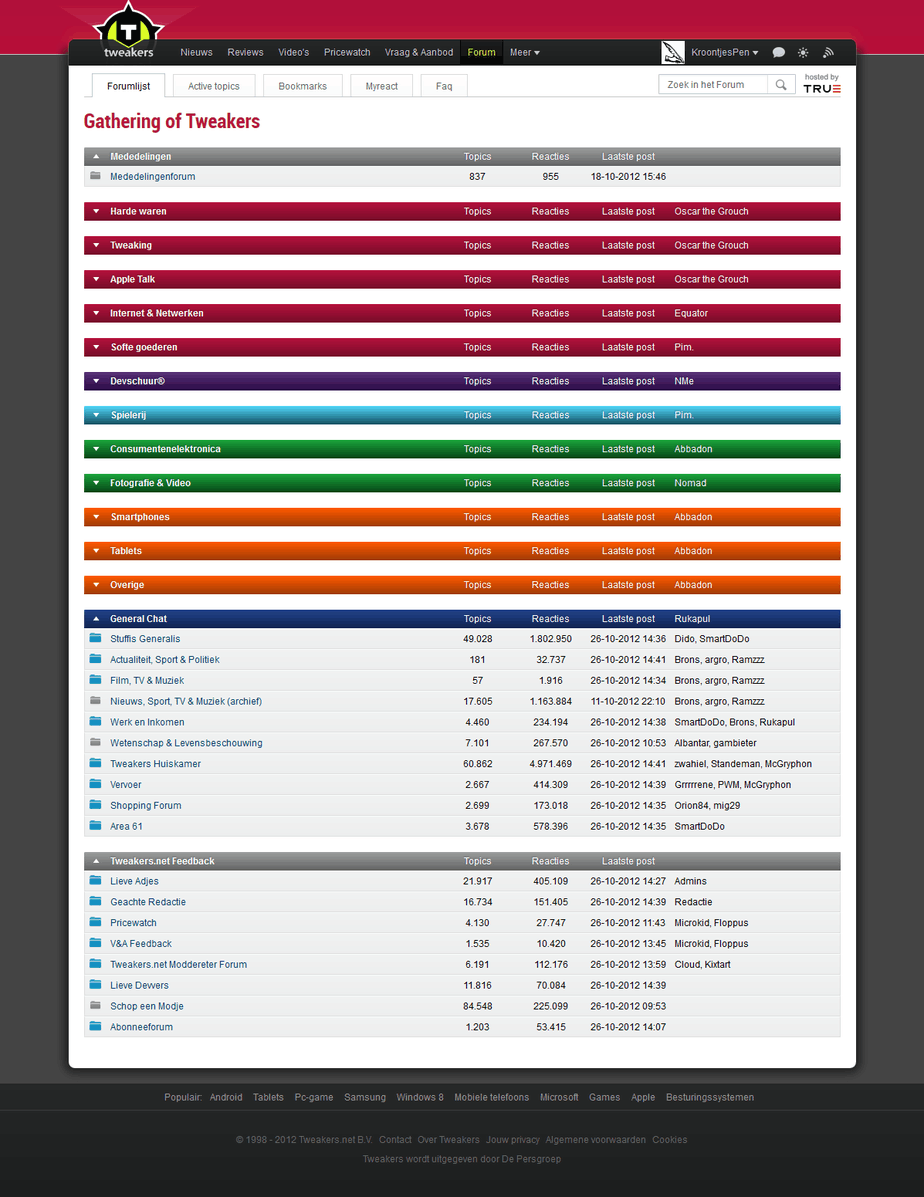Click the search magnifier button

coord(780,85)
